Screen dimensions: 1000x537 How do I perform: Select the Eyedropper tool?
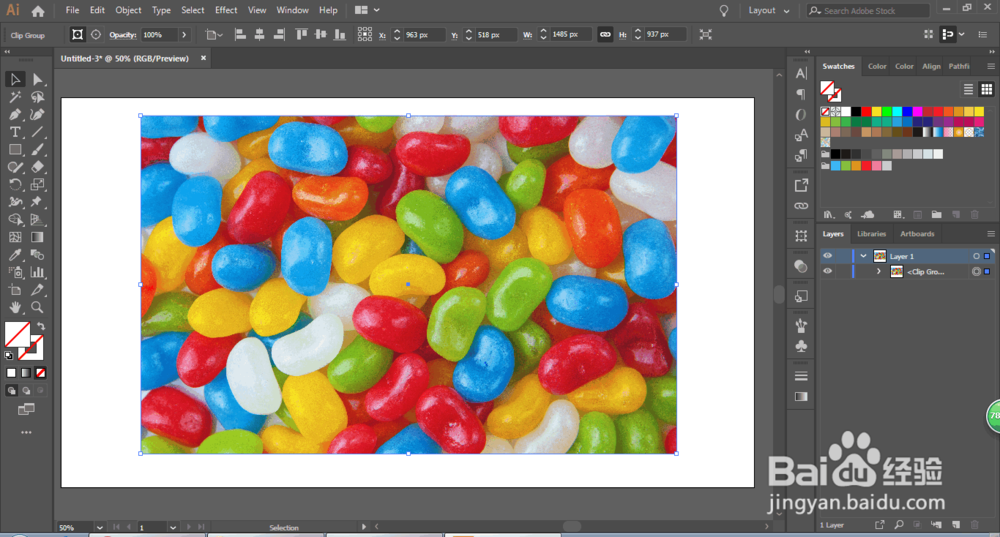pos(15,255)
